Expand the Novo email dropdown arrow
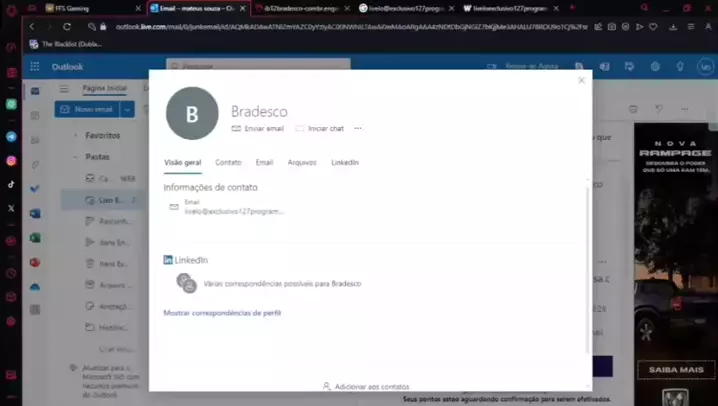Viewport: 718px width, 406px height. pos(127,109)
